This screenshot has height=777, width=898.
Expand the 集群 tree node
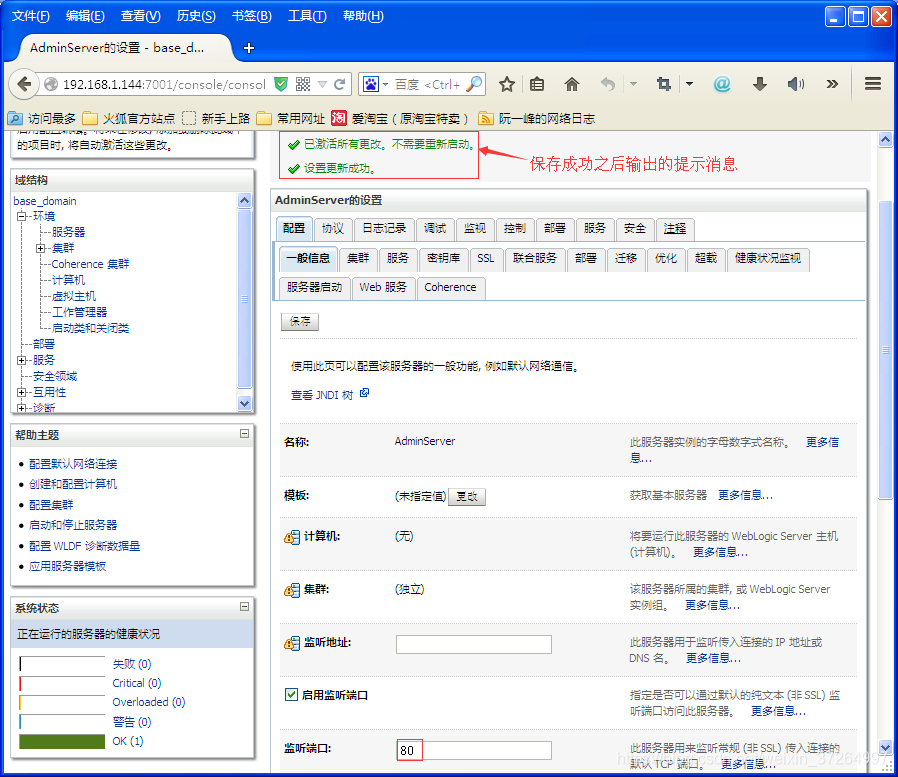pos(40,248)
